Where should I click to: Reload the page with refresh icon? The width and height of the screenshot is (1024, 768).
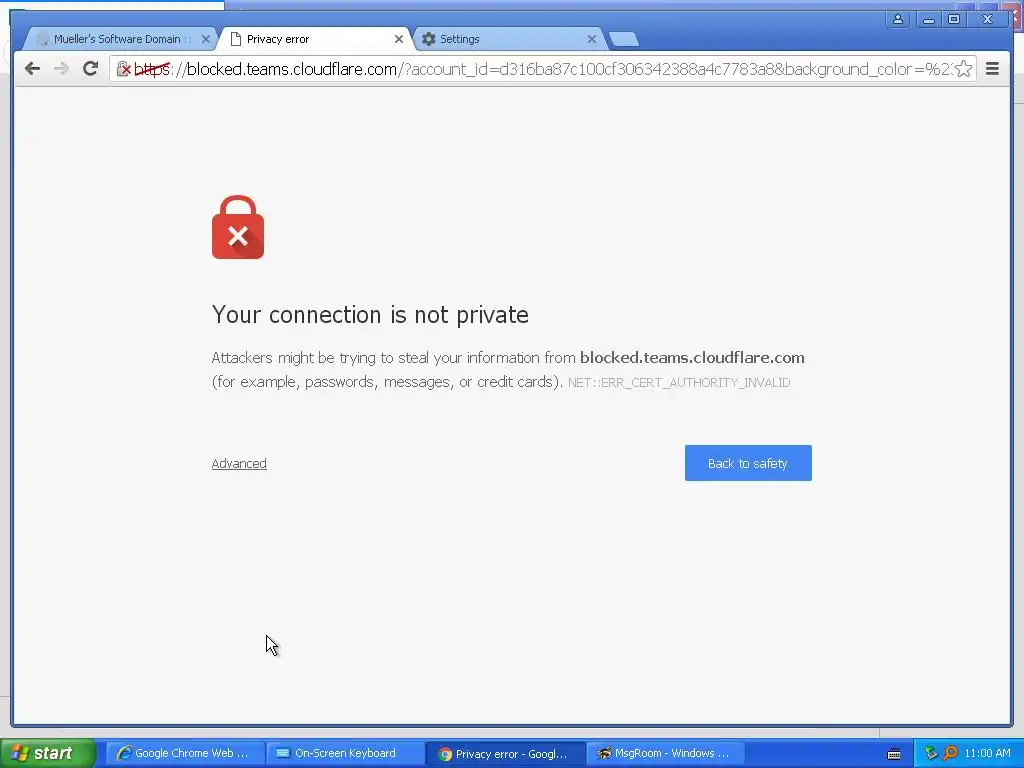[x=90, y=69]
